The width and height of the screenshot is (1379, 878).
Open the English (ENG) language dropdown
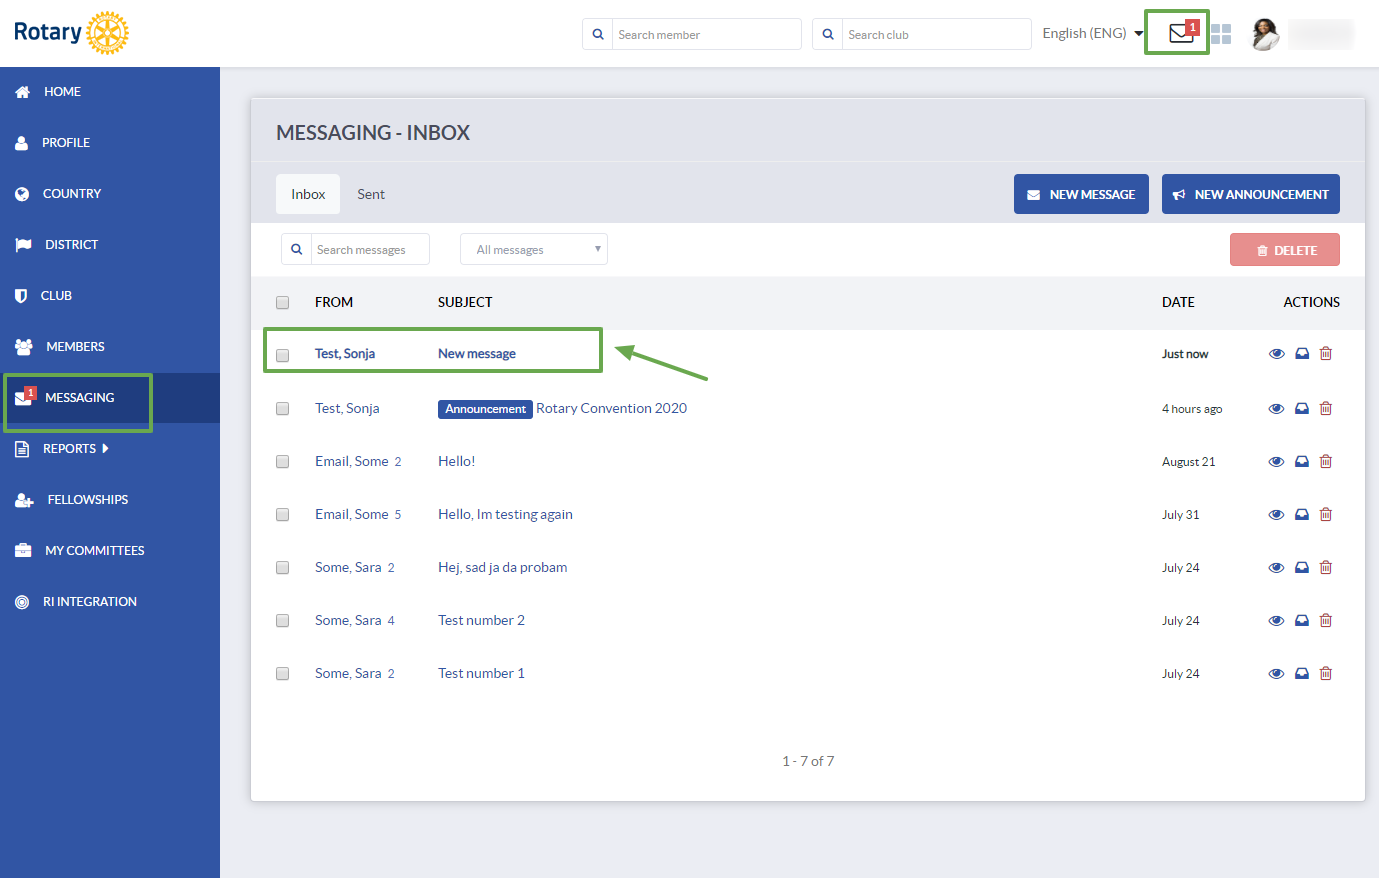[1092, 33]
